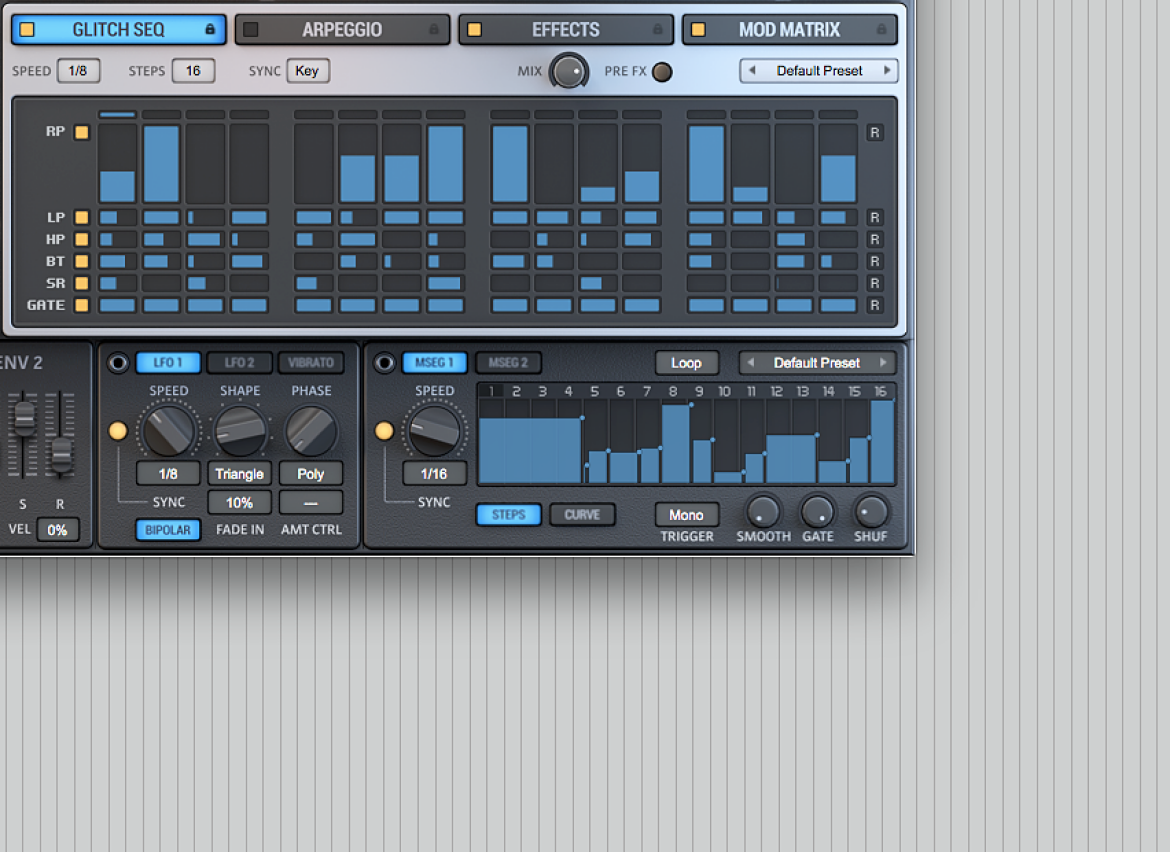Open the AMT CTRL dropdown
Screen dimensions: 1170x852
310,503
